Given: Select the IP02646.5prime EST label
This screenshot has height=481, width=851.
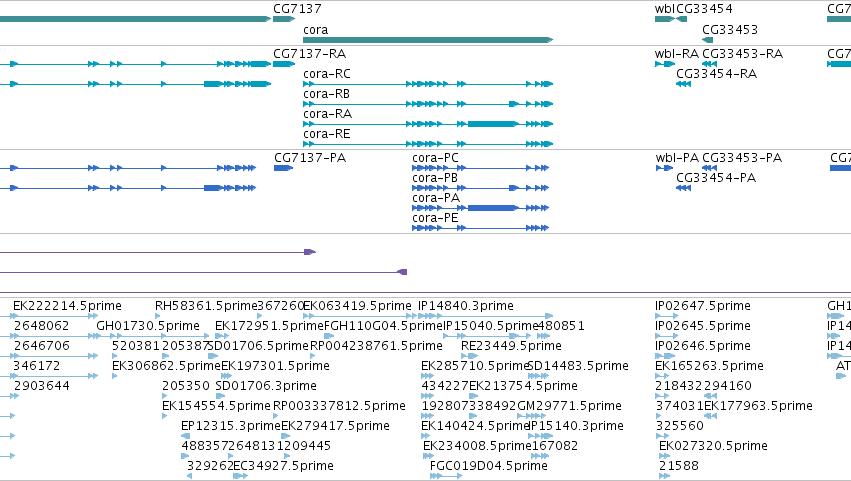Looking at the screenshot, I should 703,346.
